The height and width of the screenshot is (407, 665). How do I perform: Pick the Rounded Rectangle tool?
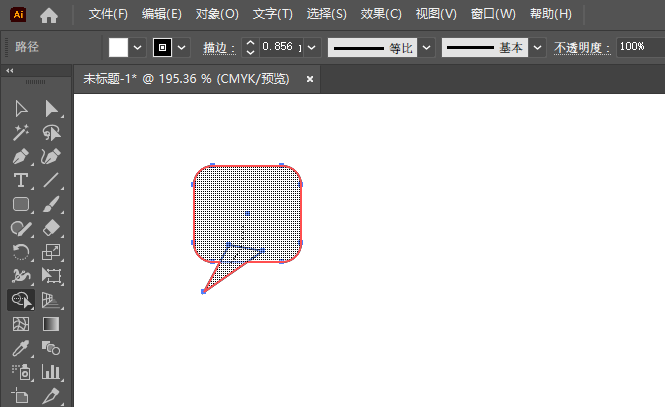tap(20, 204)
